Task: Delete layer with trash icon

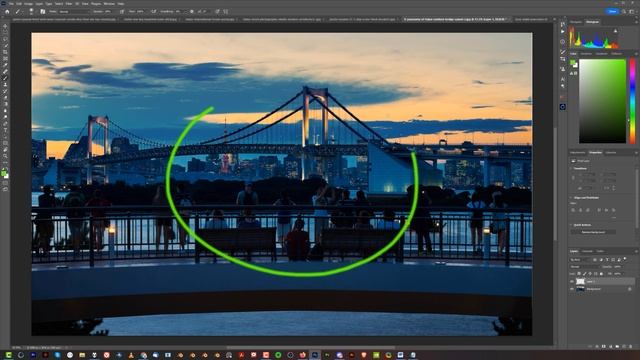Action: 631,347
